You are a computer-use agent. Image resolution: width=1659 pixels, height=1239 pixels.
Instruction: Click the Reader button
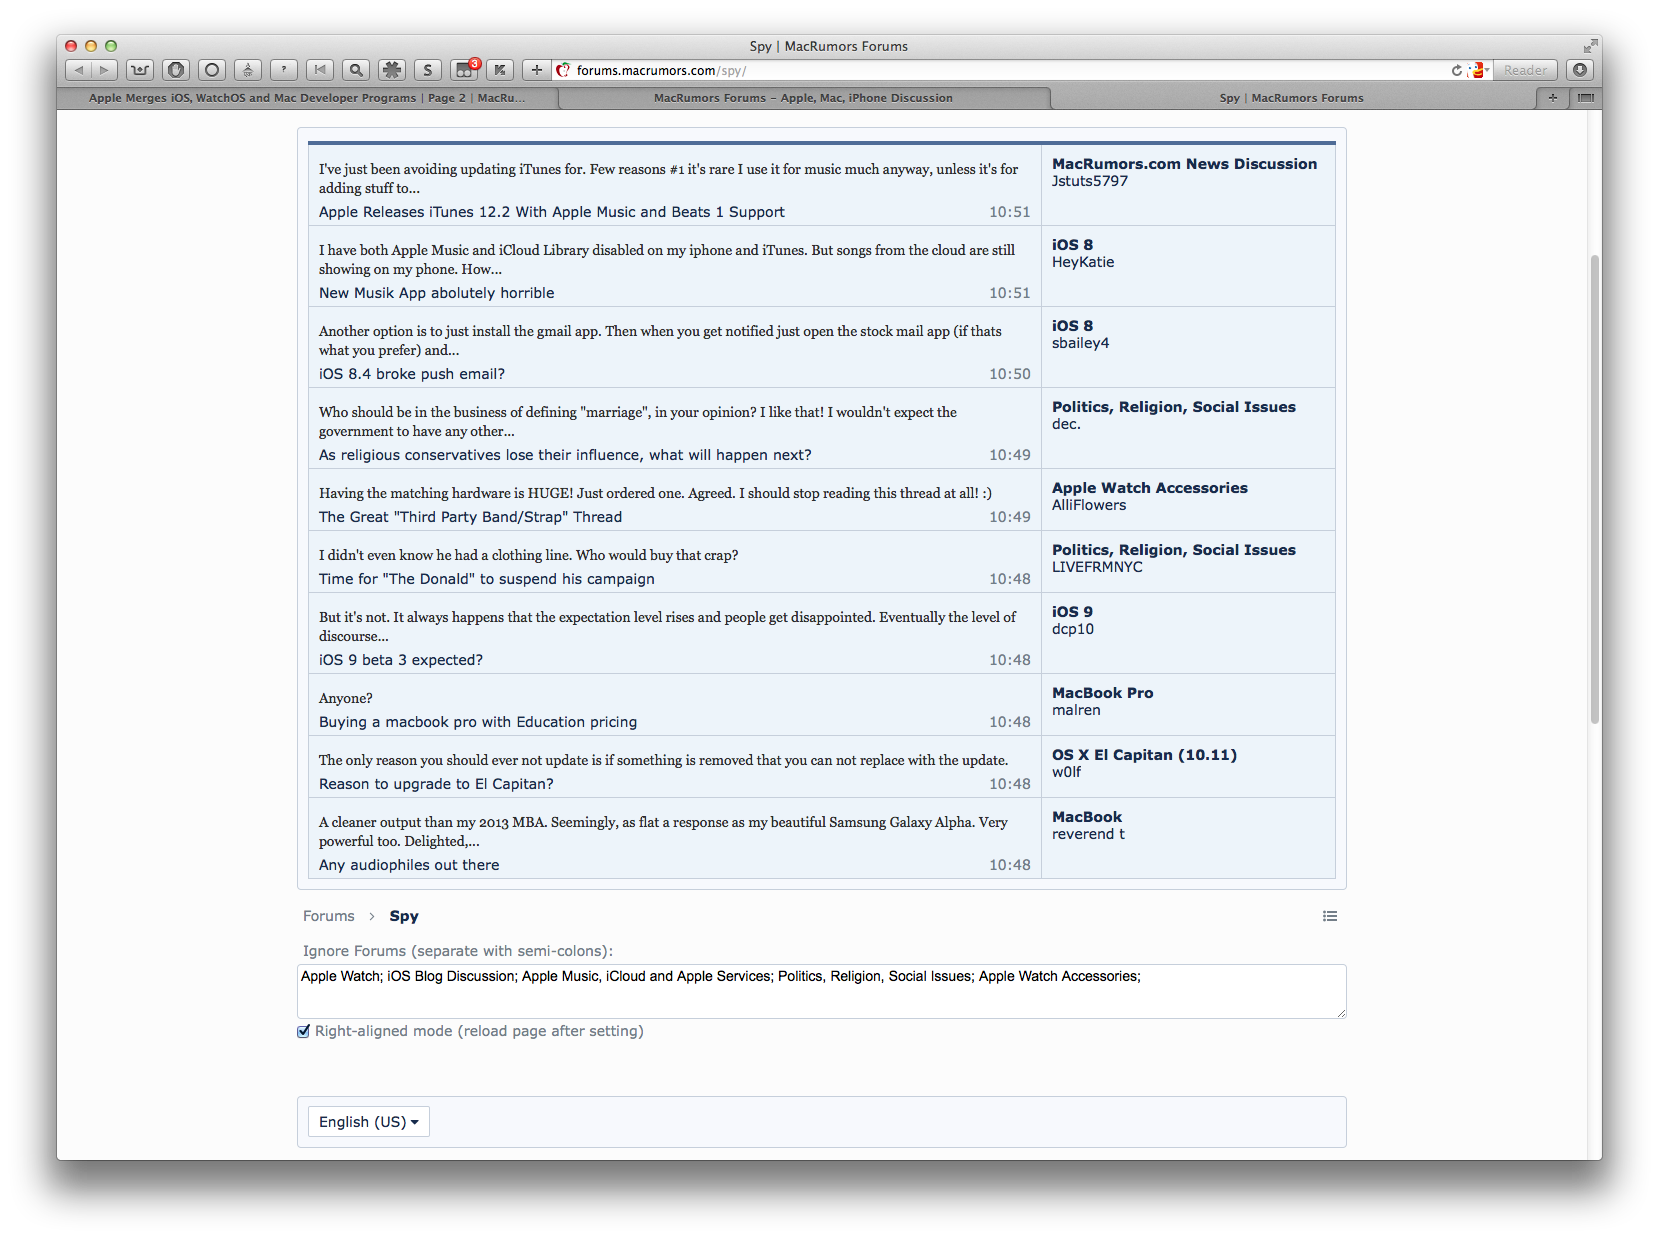pos(1525,70)
